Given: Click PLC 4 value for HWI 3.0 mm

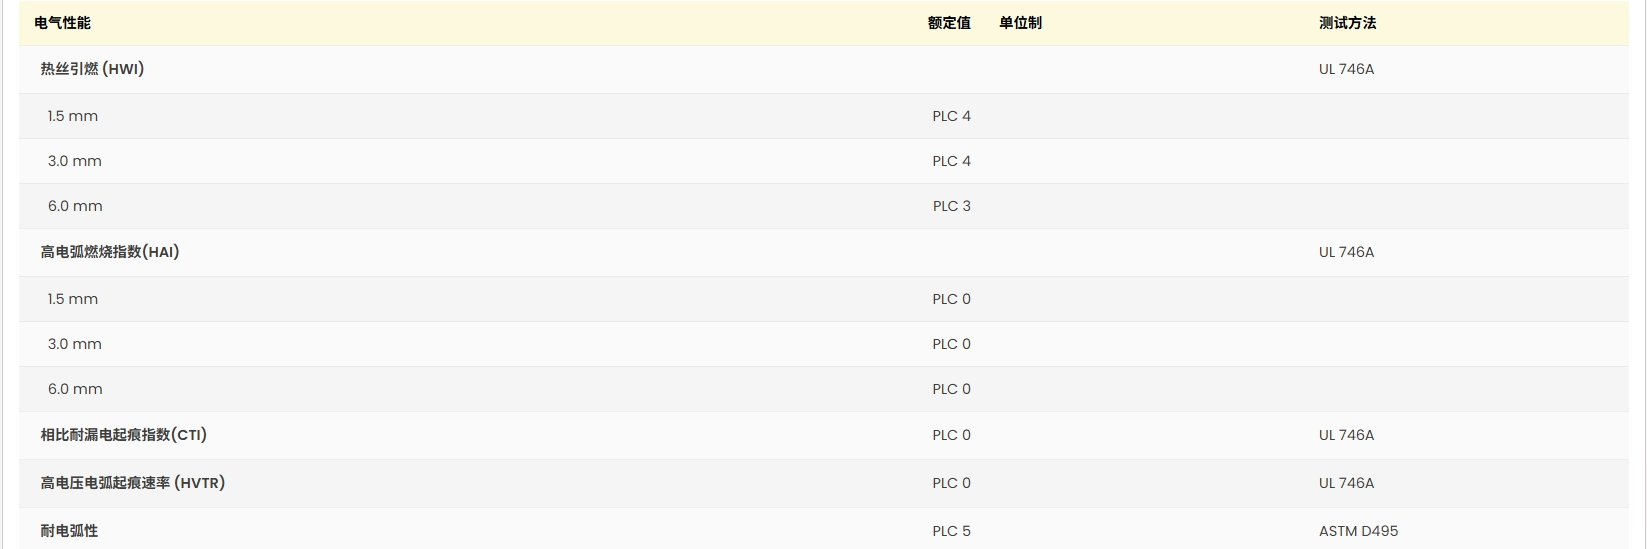Looking at the screenshot, I should coord(951,161).
